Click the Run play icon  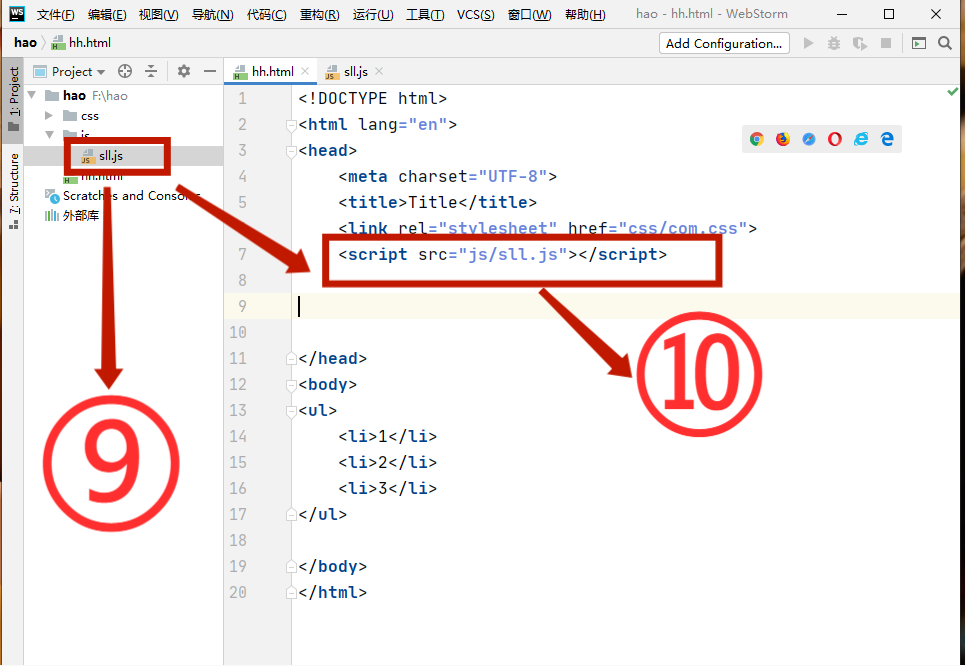click(x=808, y=43)
